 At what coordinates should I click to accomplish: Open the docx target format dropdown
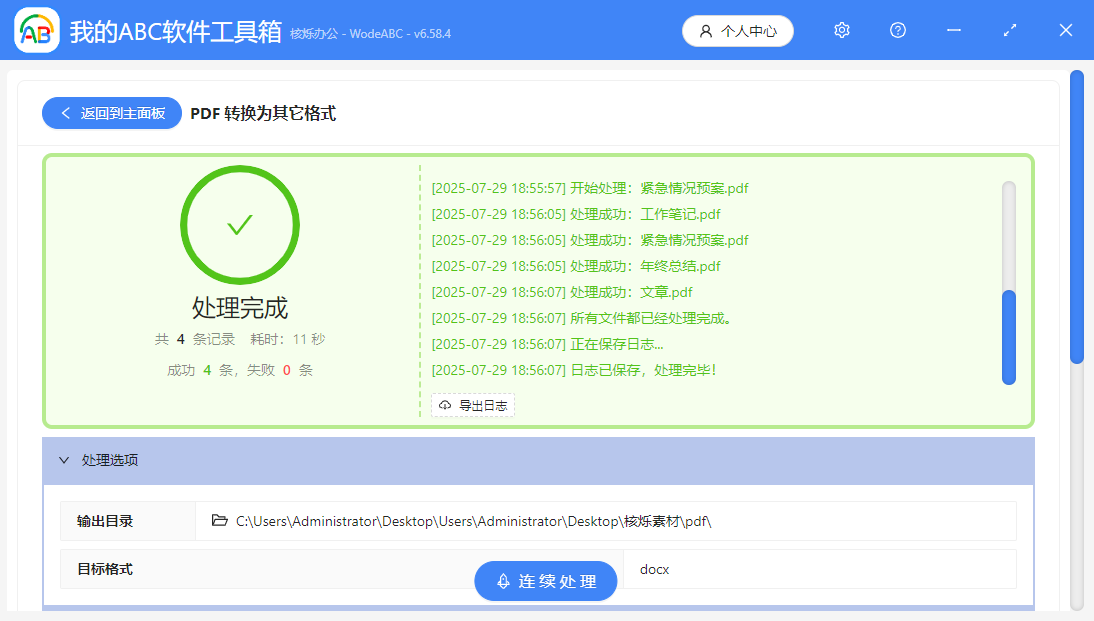[x=820, y=569]
